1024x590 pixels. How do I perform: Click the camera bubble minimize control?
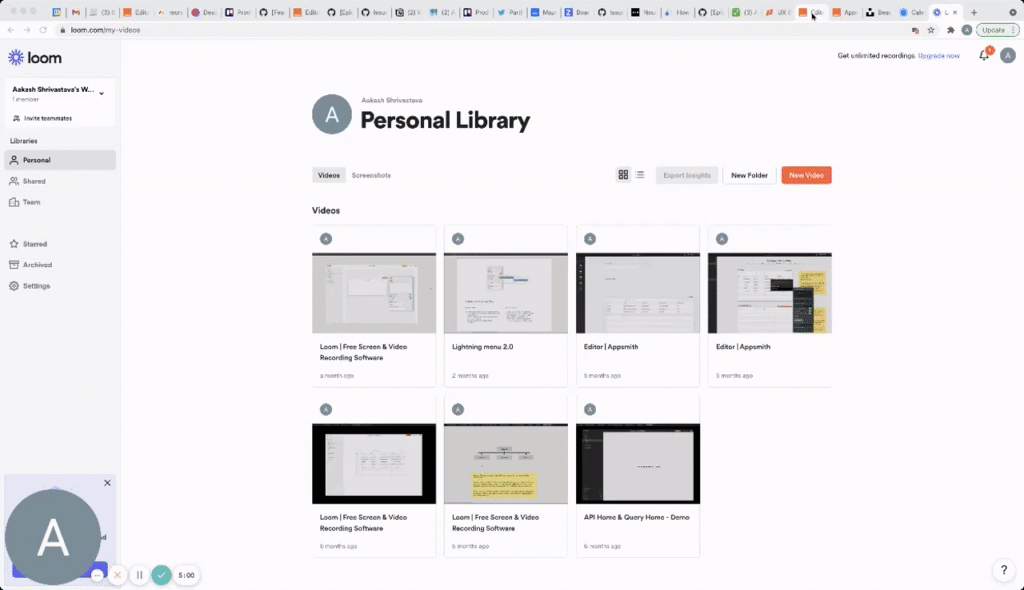pos(97,575)
